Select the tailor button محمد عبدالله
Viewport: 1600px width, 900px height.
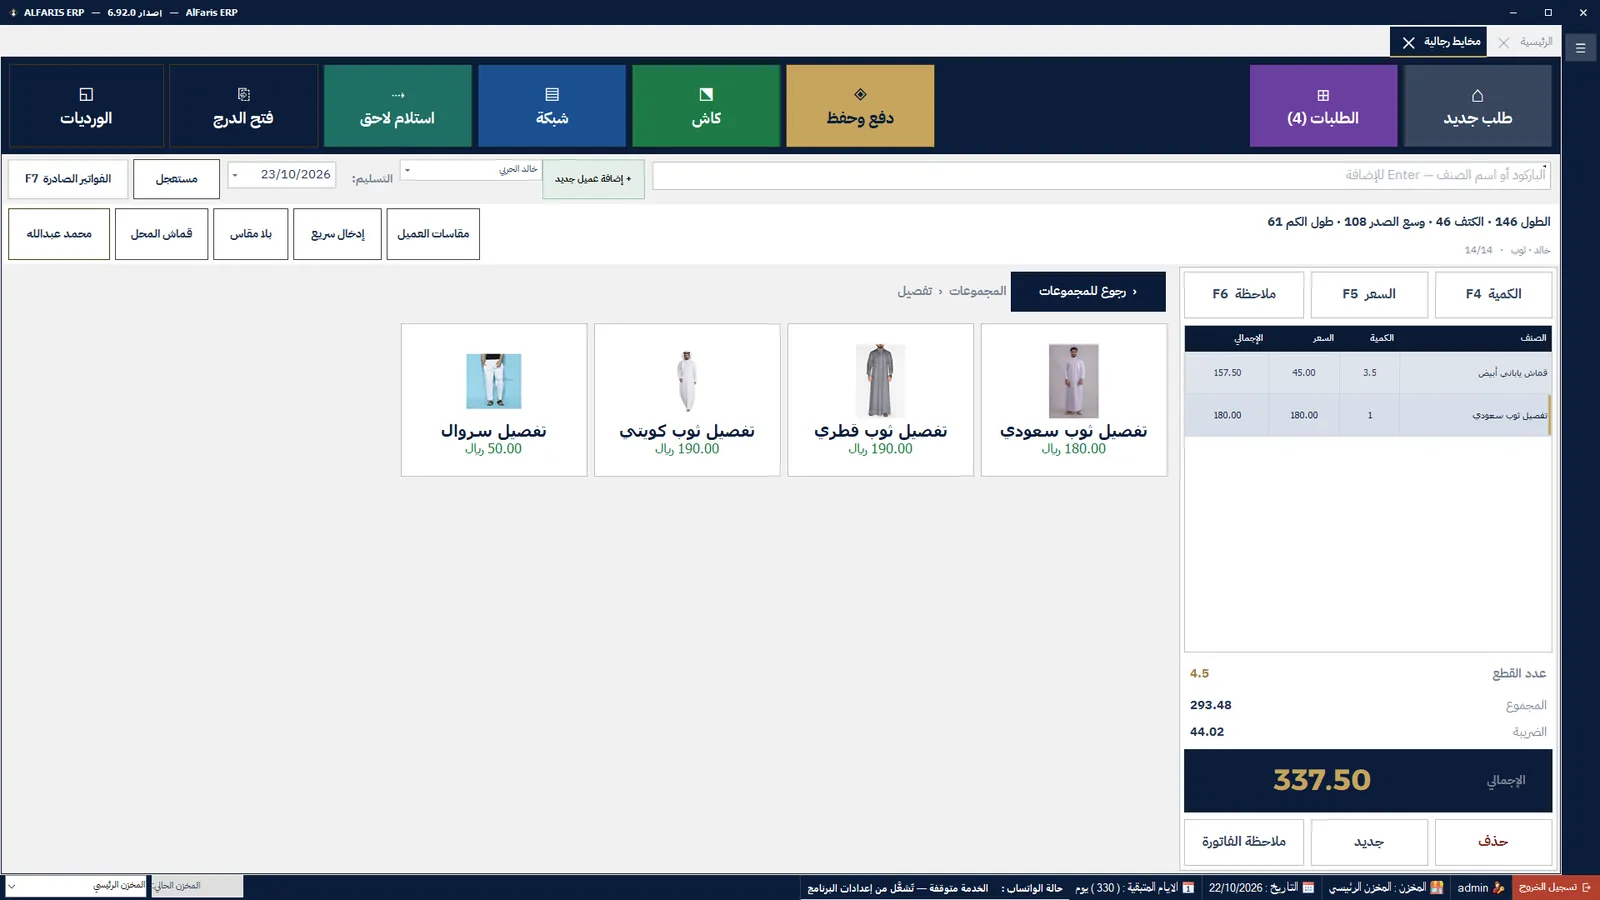click(x=59, y=234)
